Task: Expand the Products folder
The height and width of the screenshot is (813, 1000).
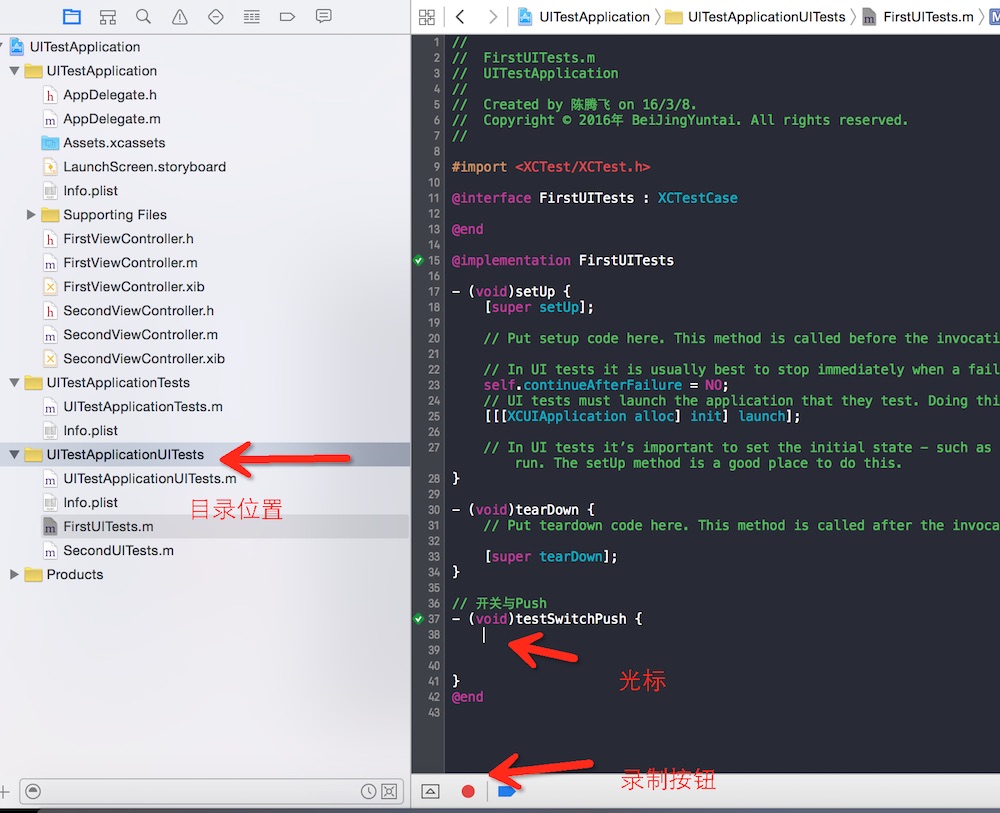Action: (14, 575)
